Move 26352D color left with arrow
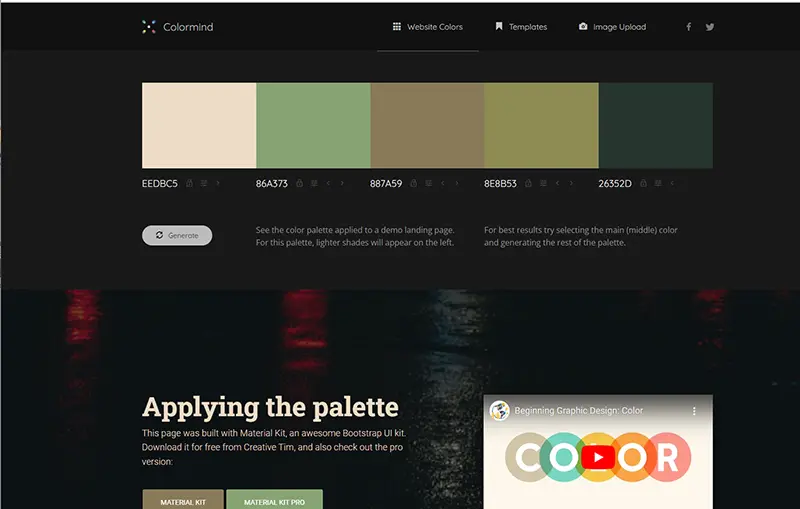The height and width of the screenshot is (509, 800). (x=672, y=183)
